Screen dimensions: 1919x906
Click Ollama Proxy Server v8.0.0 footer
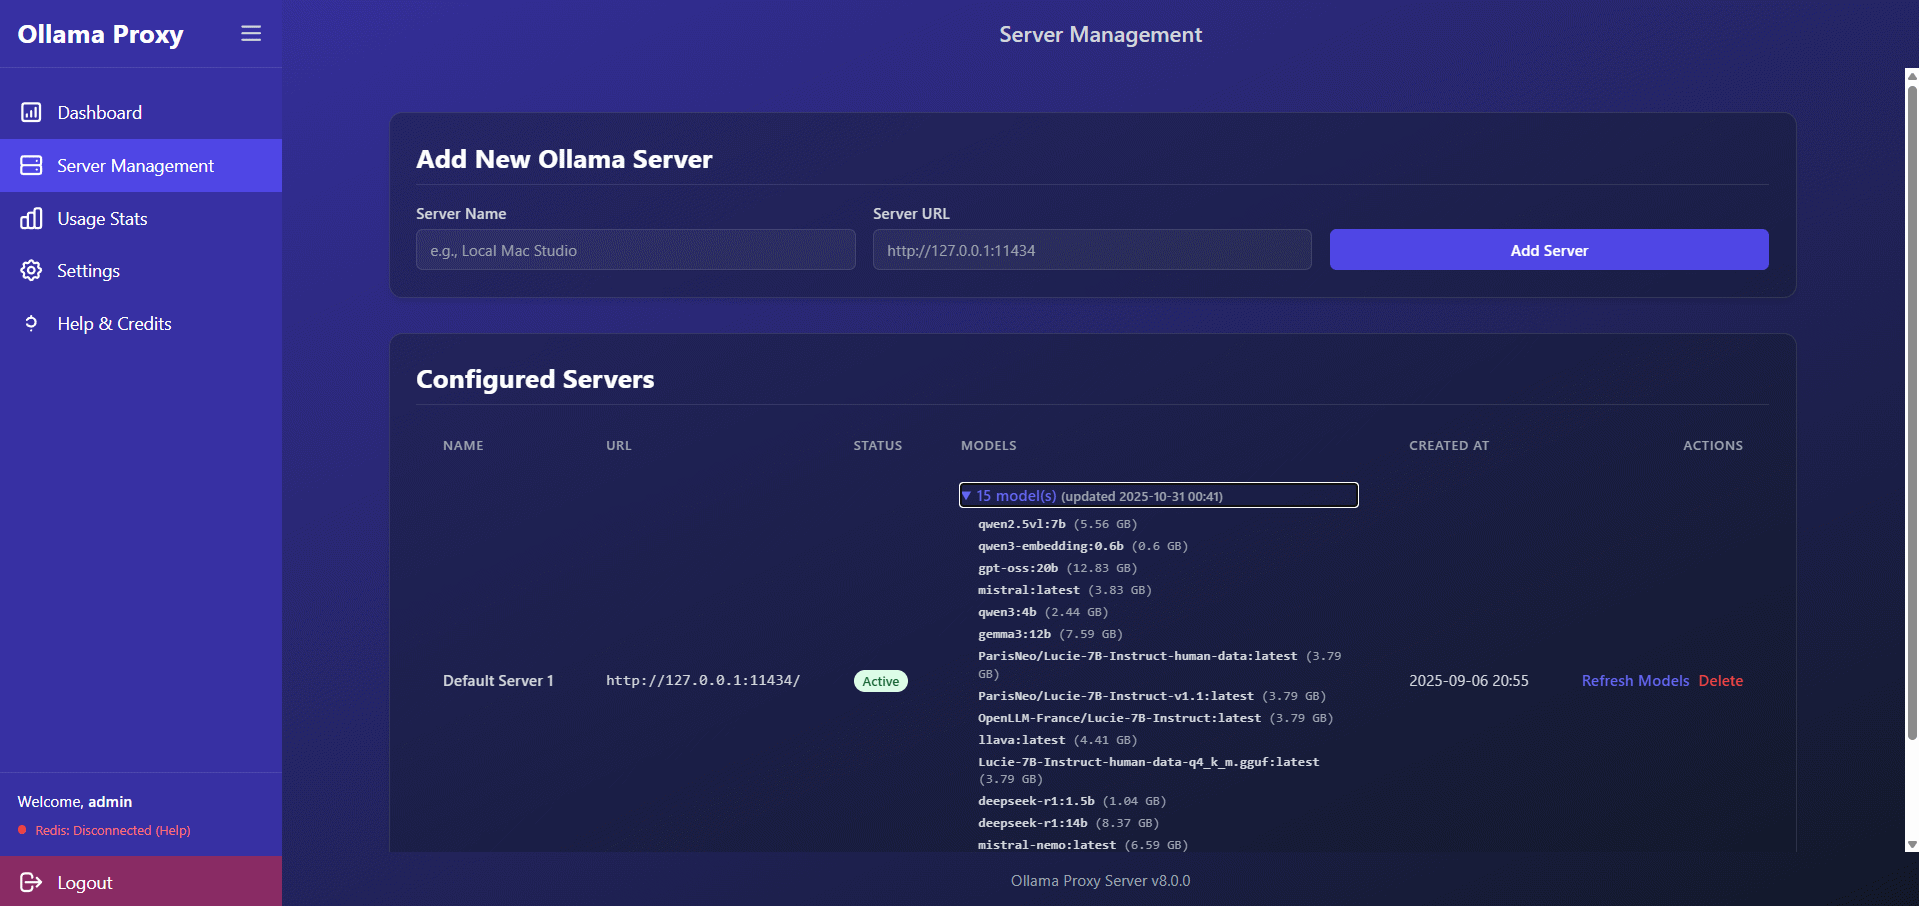[x=1100, y=881]
